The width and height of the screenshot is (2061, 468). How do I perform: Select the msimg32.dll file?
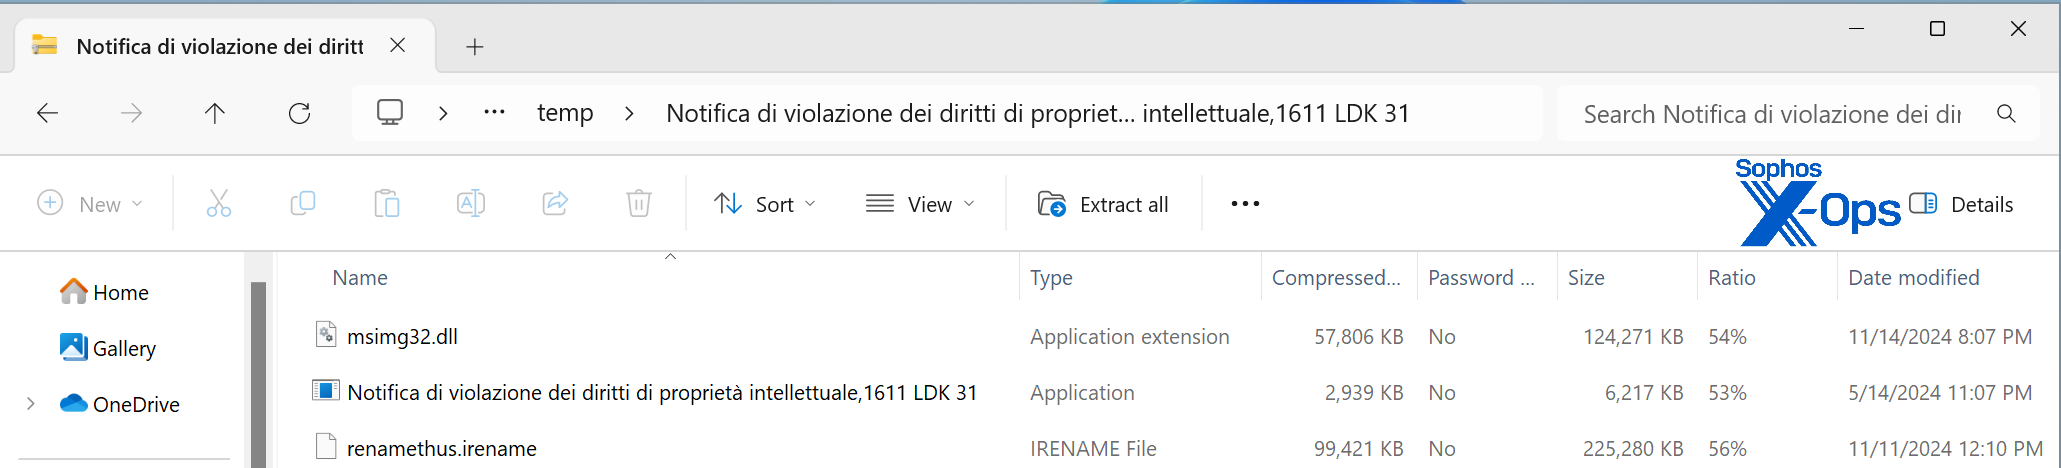(x=402, y=337)
